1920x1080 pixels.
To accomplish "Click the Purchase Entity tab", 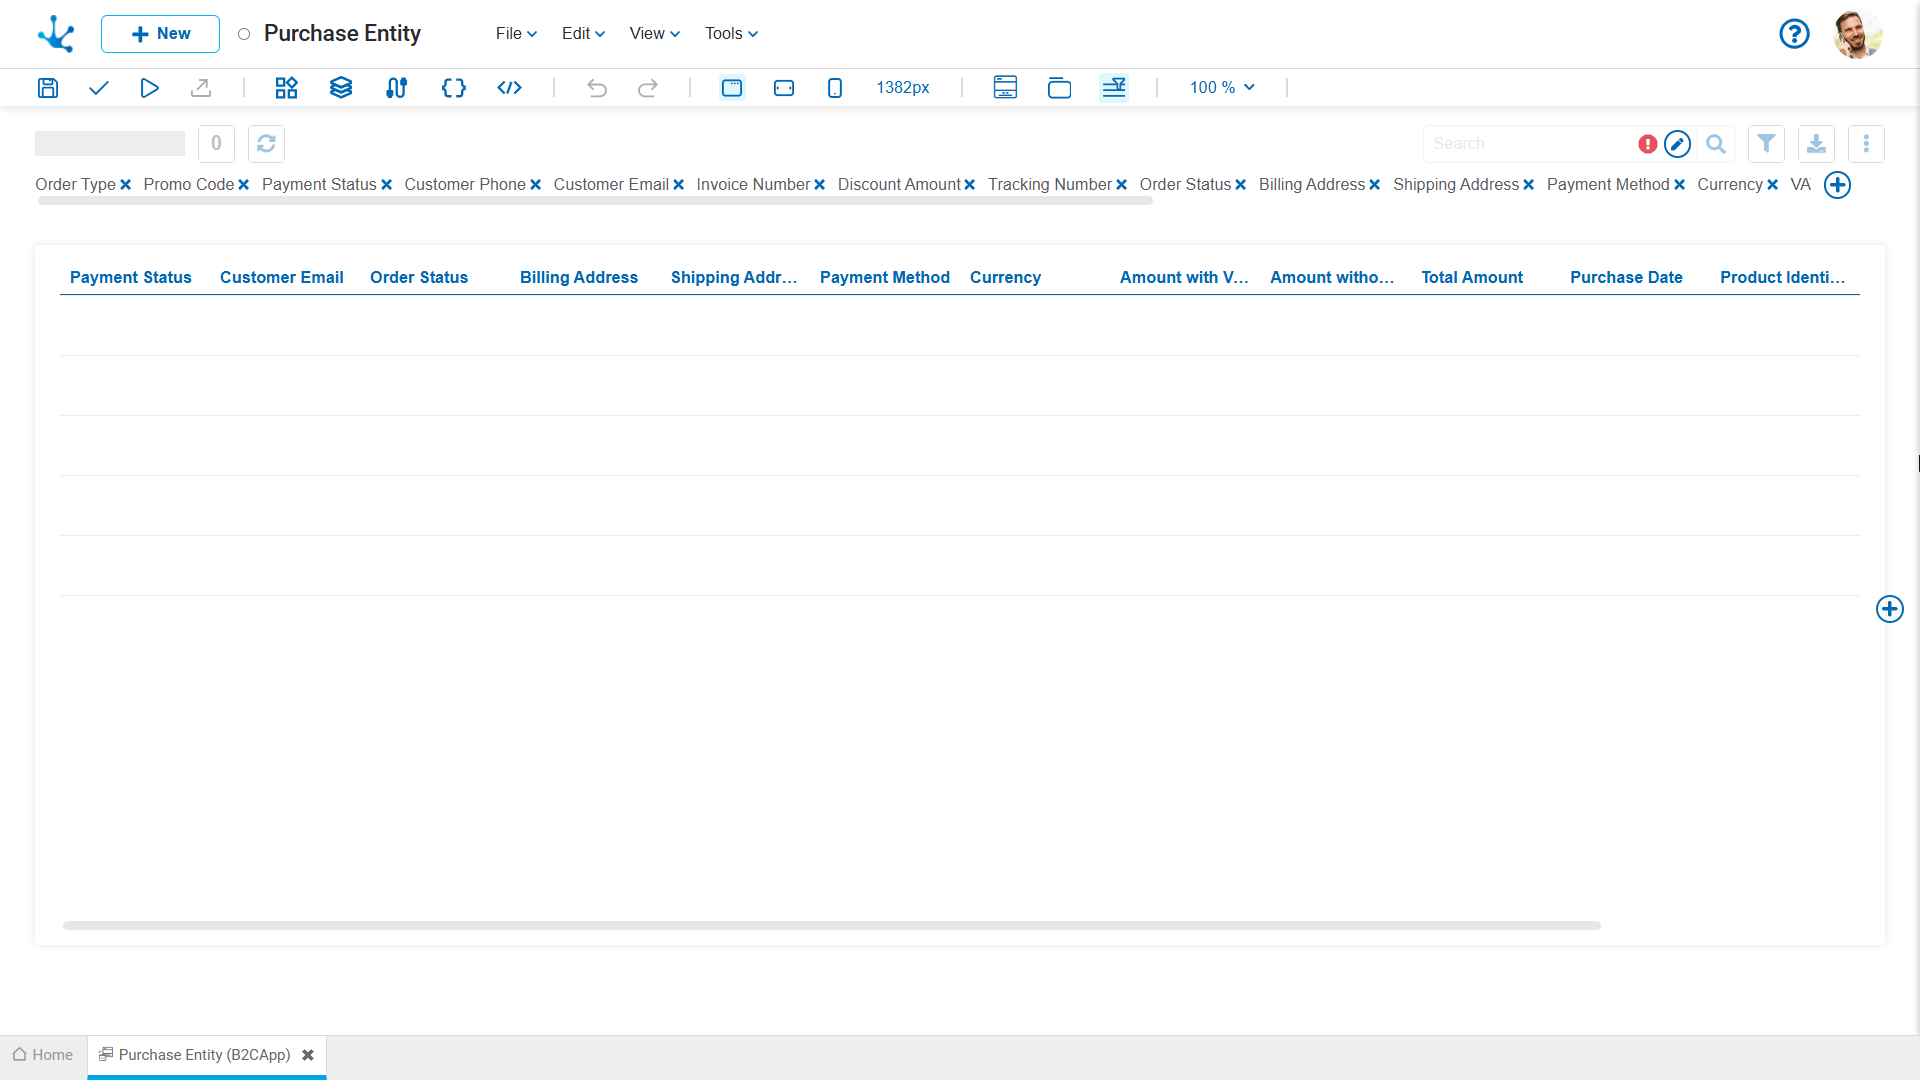I will 204,1055.
